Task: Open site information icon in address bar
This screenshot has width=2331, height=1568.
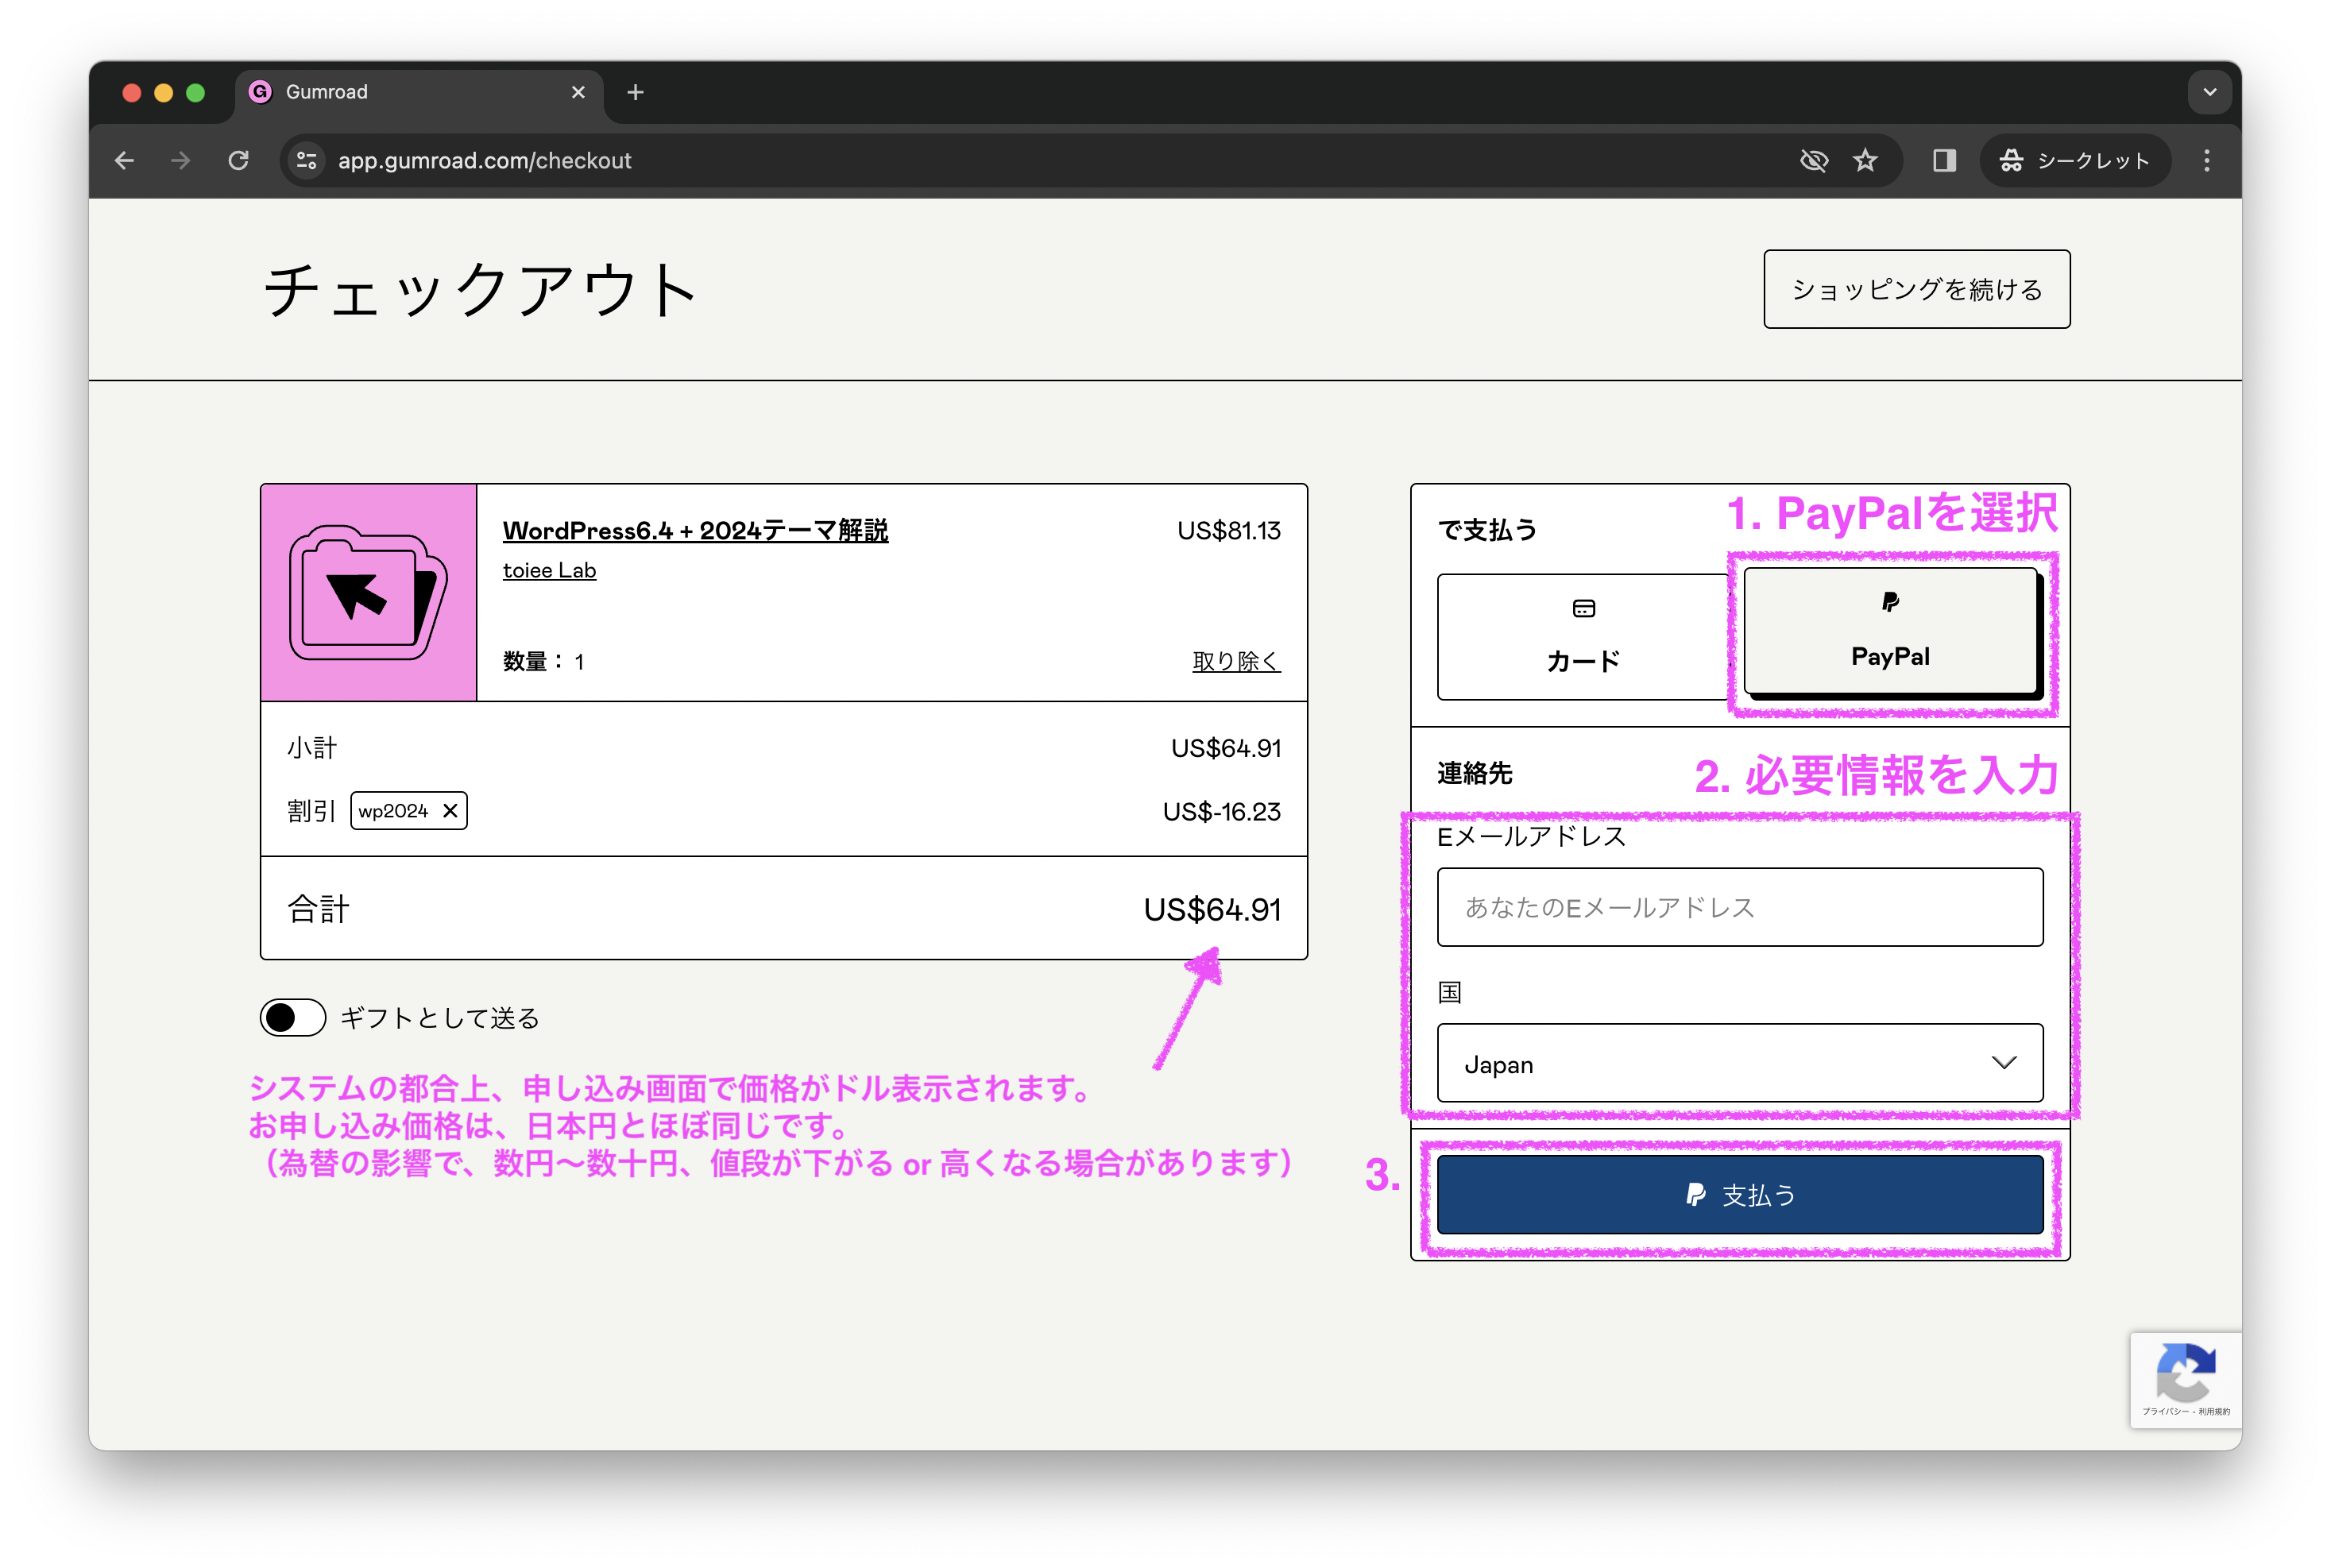Action: click(x=307, y=160)
